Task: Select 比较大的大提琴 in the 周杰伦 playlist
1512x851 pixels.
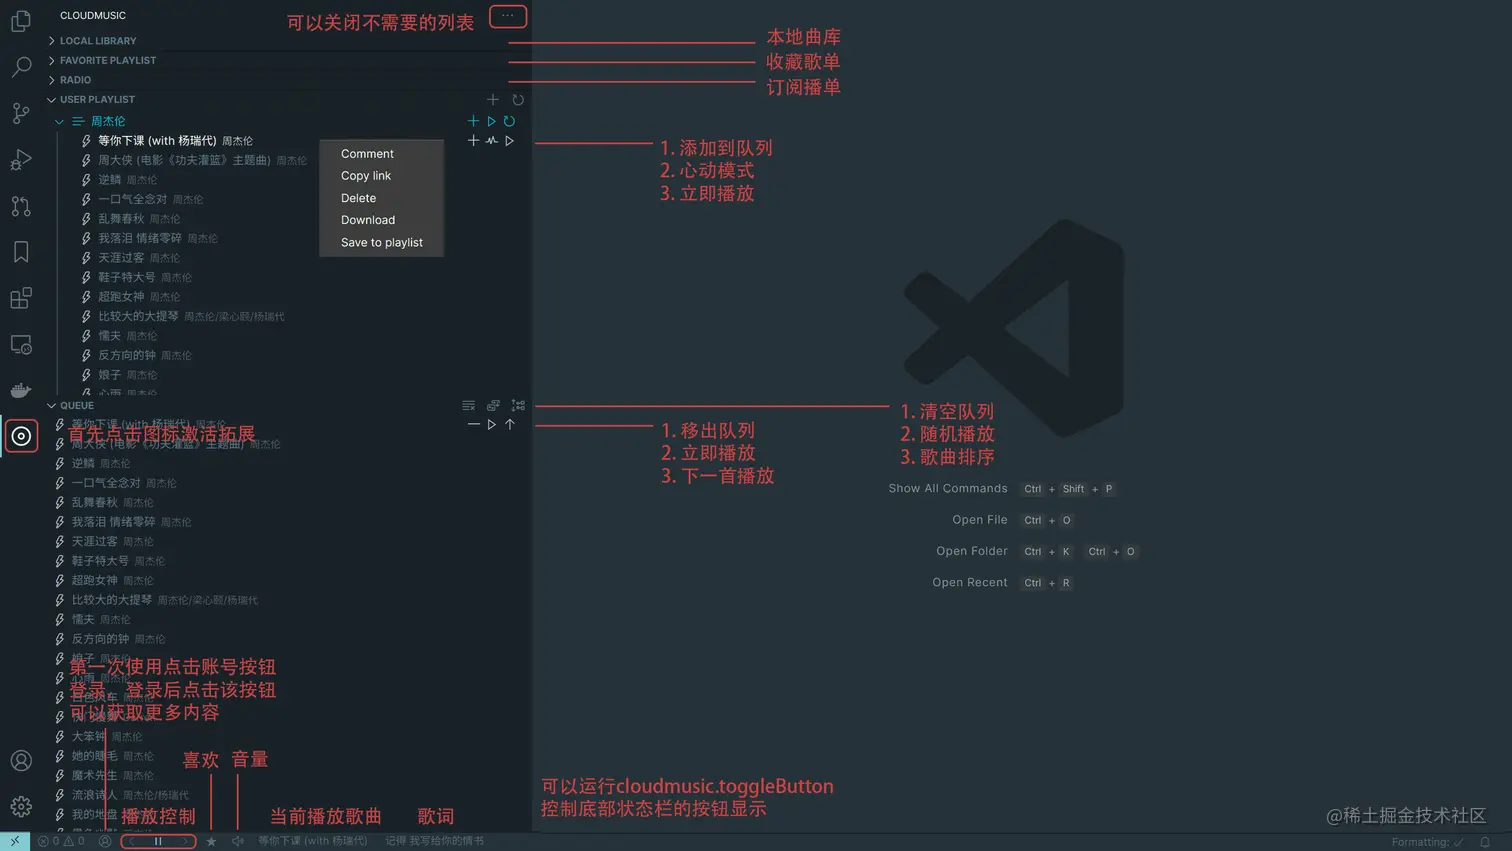Action: [138, 316]
